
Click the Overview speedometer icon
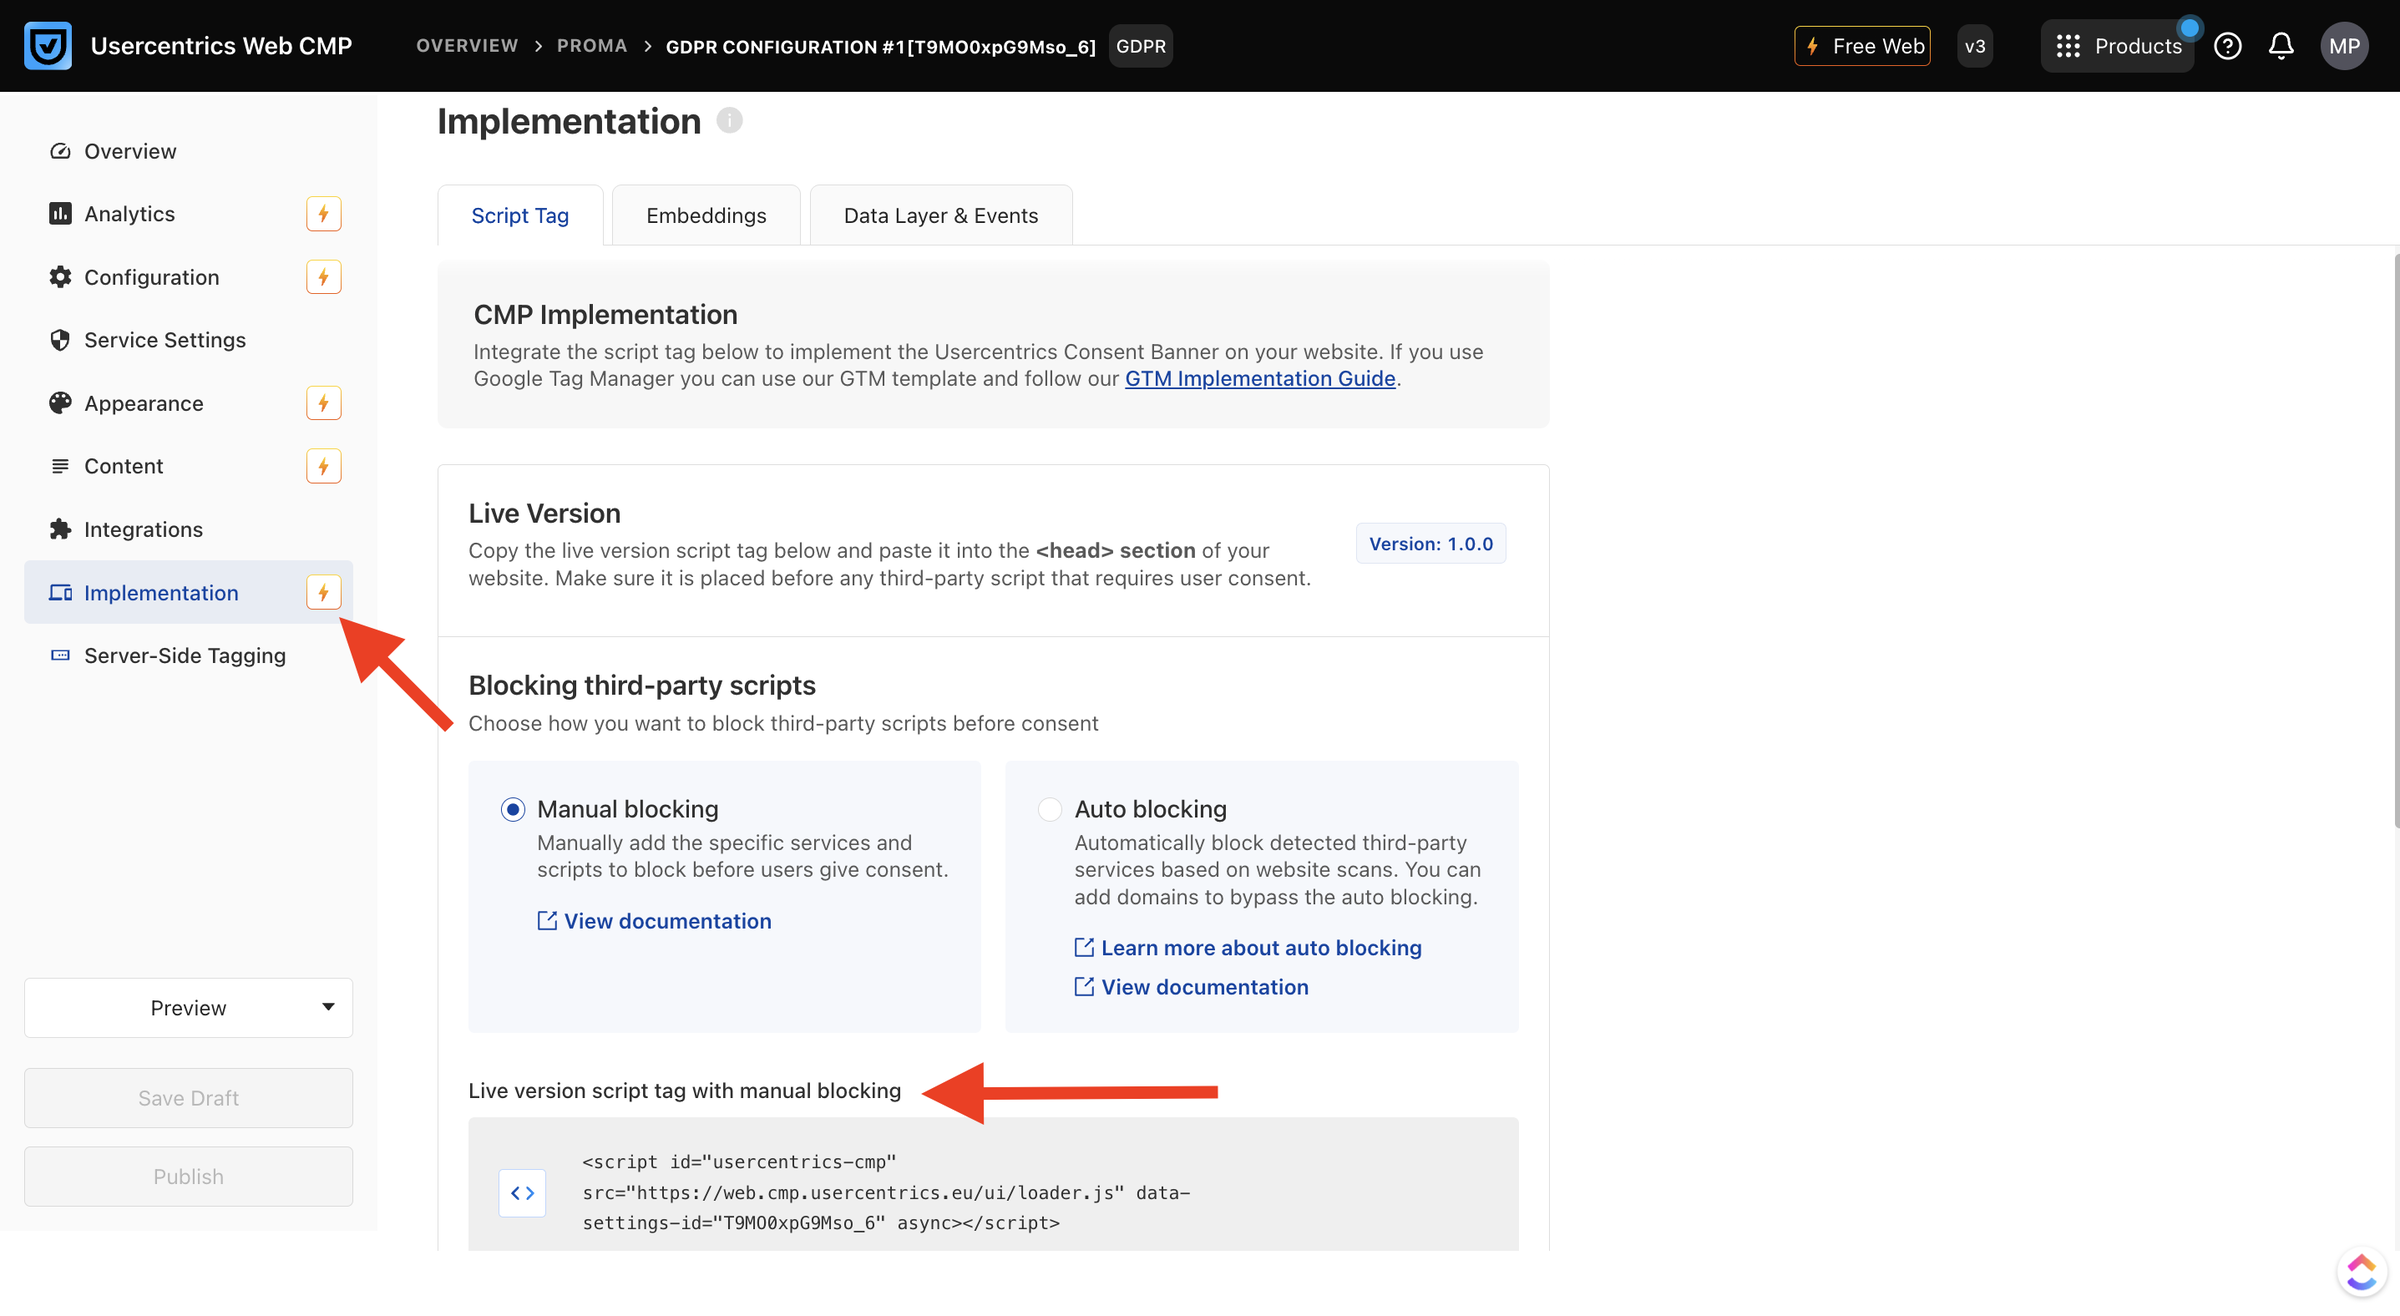(60, 151)
